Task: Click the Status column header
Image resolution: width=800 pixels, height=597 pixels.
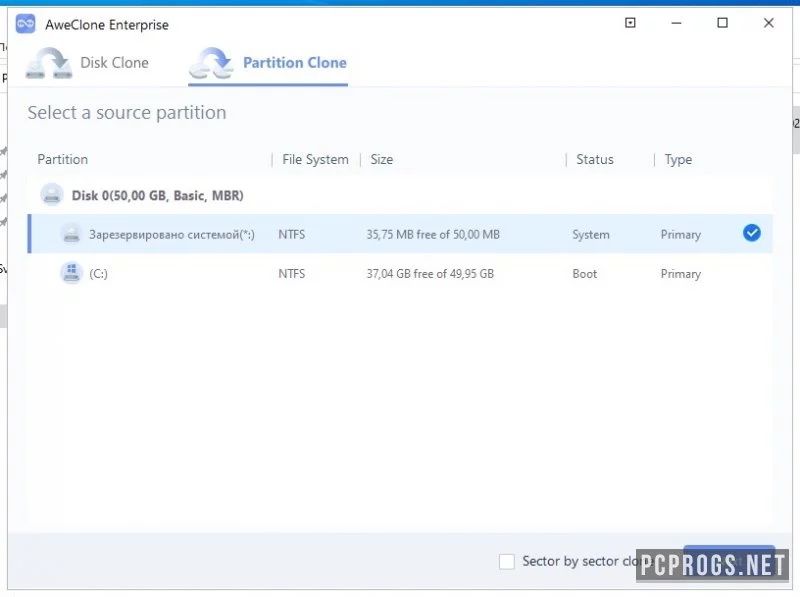Action: [595, 159]
